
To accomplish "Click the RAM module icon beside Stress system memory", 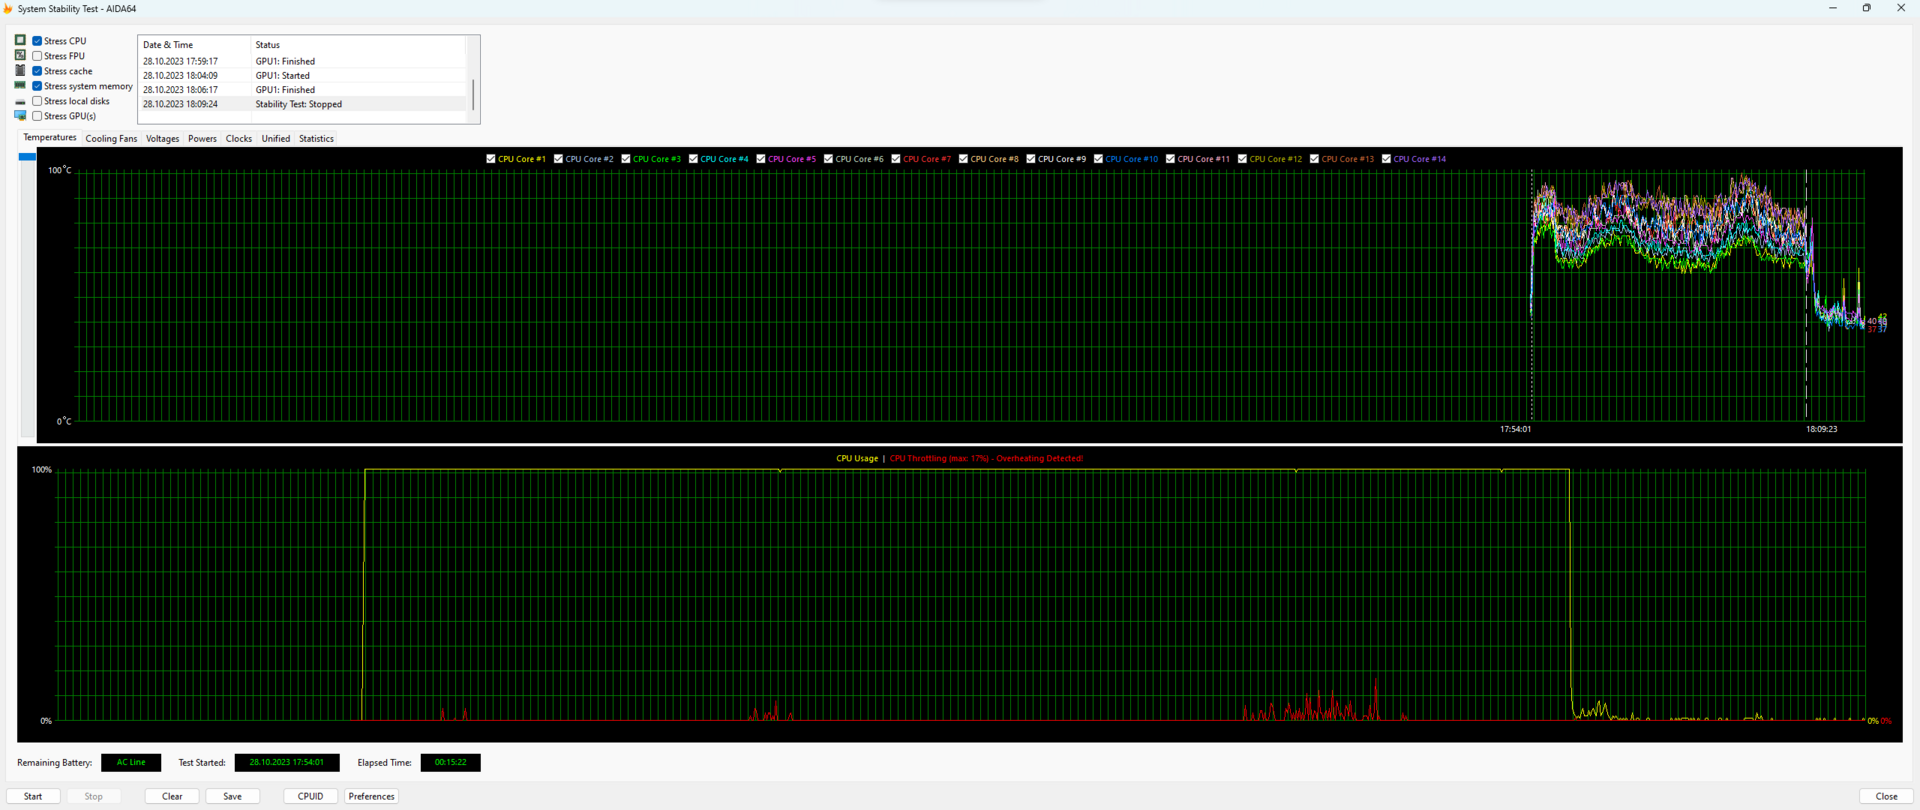I will coord(20,85).
